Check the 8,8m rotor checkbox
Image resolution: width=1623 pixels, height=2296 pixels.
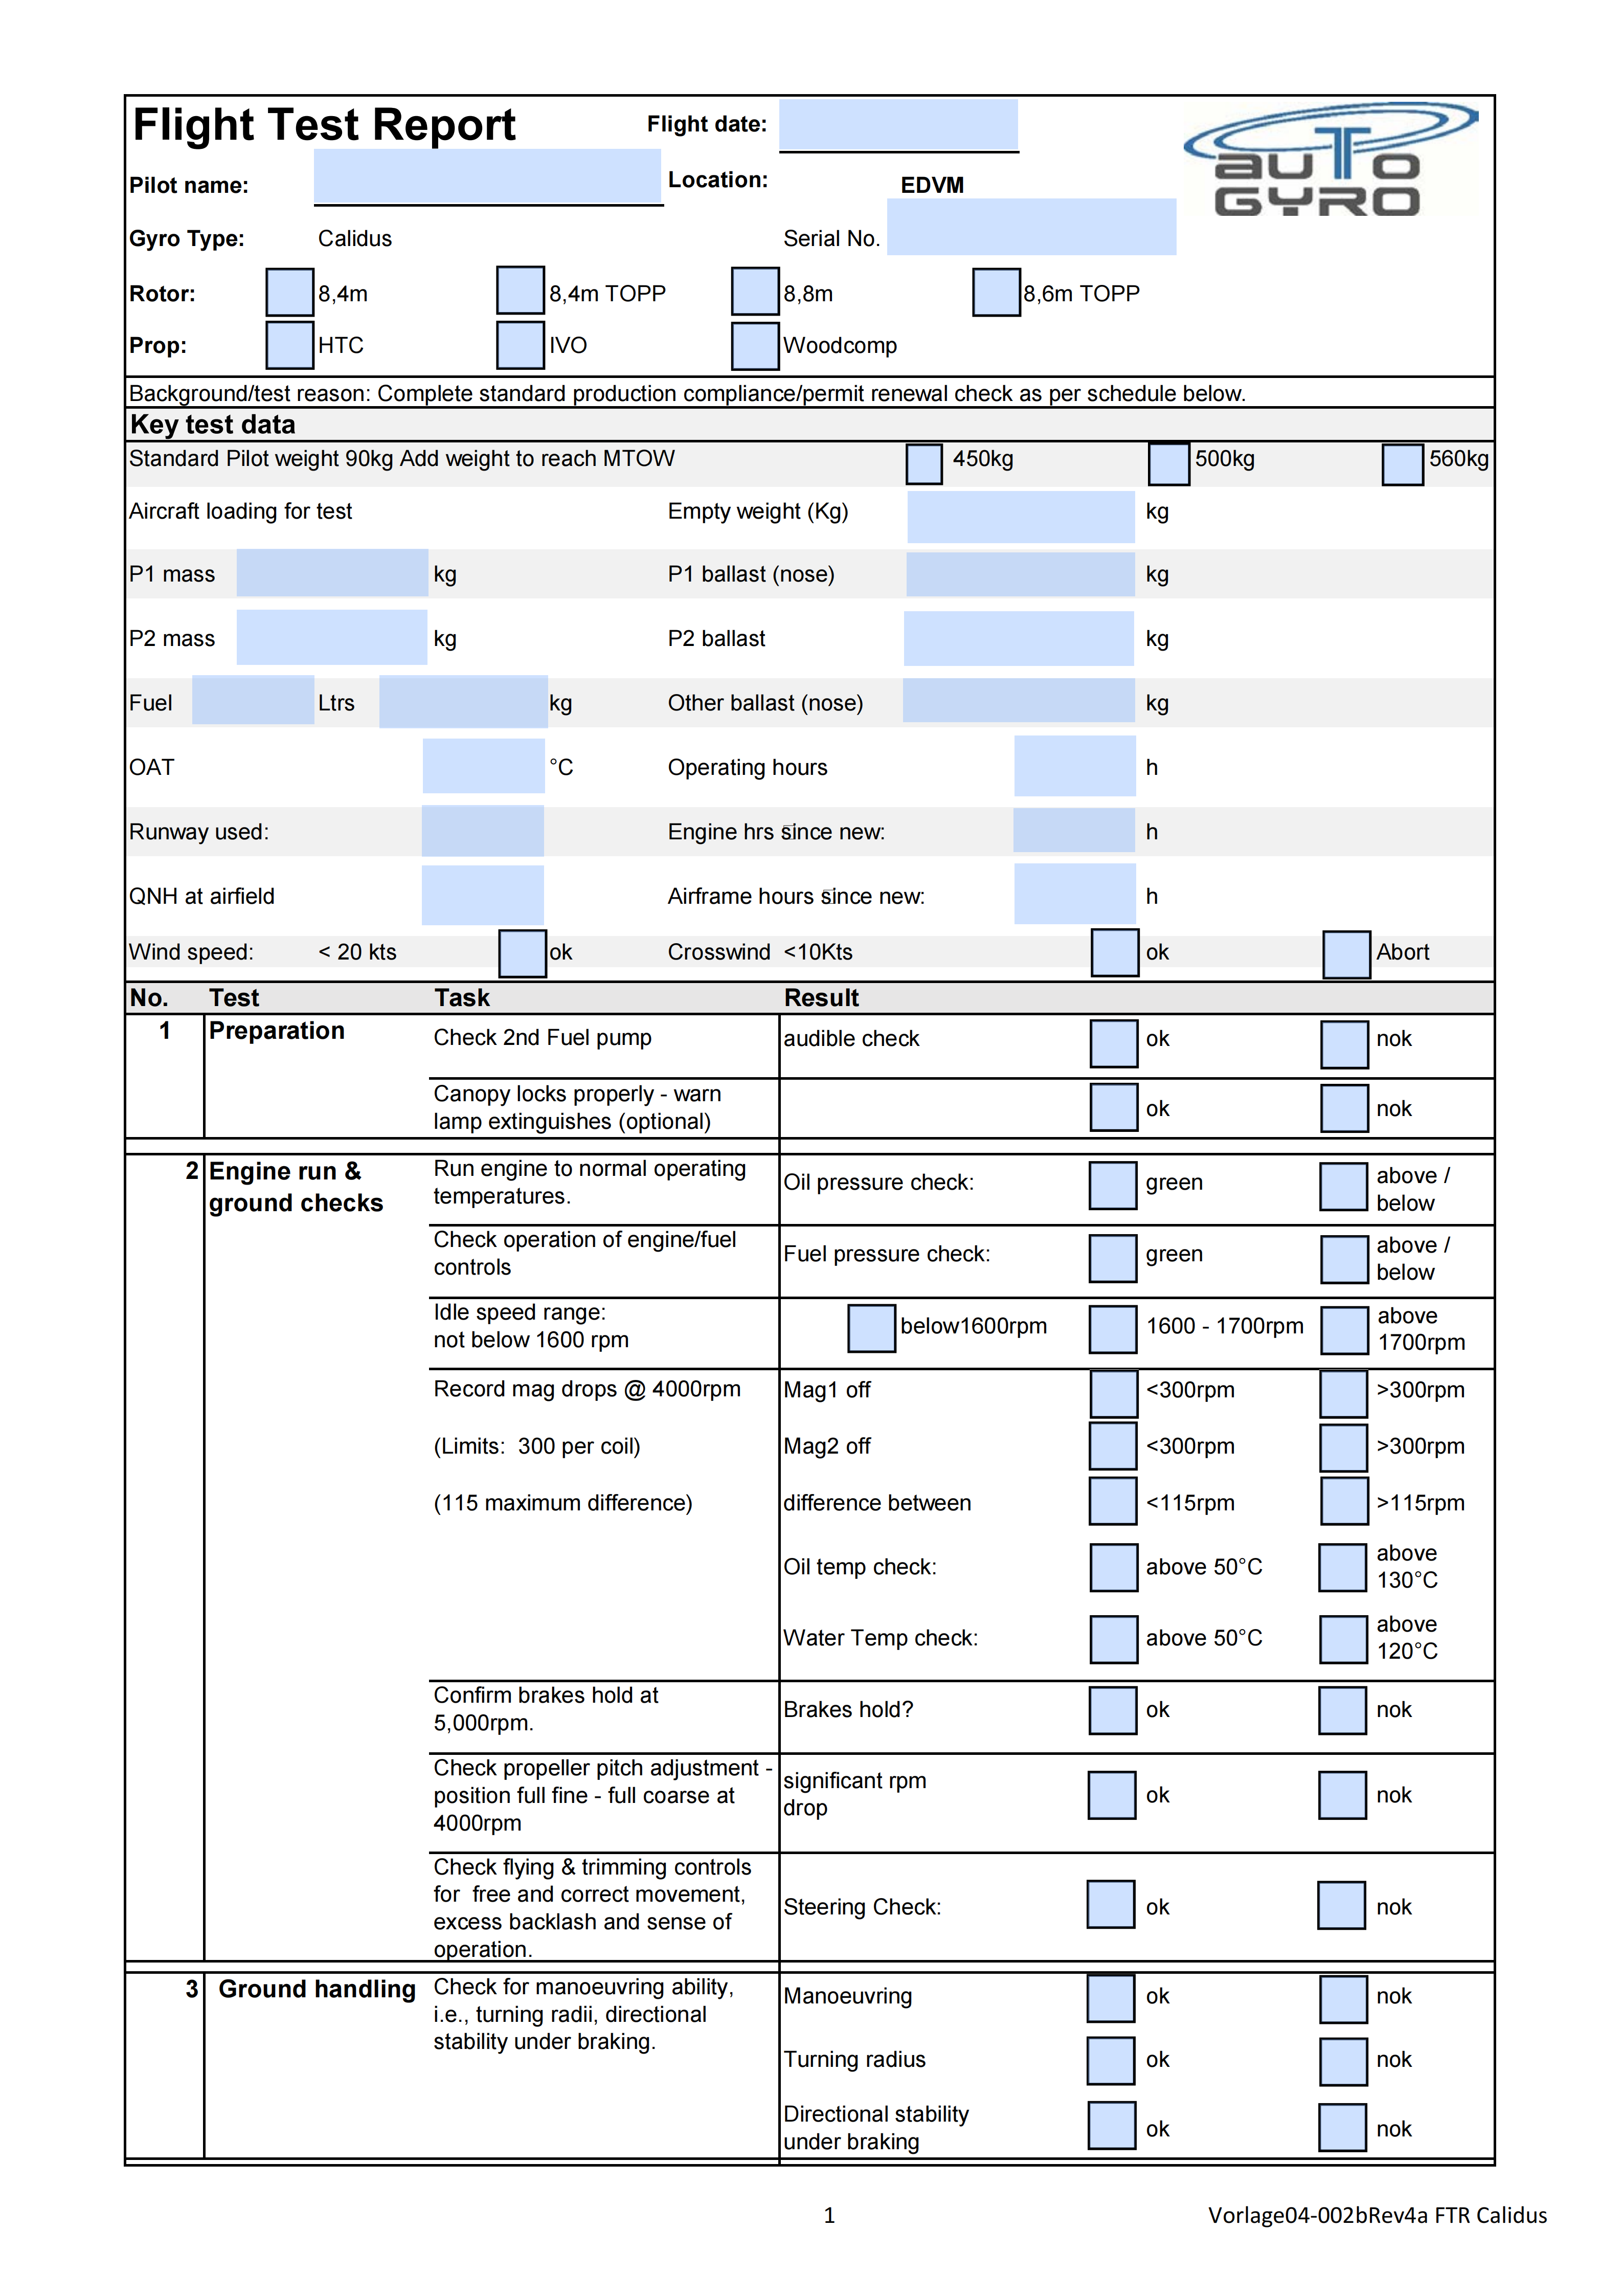click(x=755, y=291)
